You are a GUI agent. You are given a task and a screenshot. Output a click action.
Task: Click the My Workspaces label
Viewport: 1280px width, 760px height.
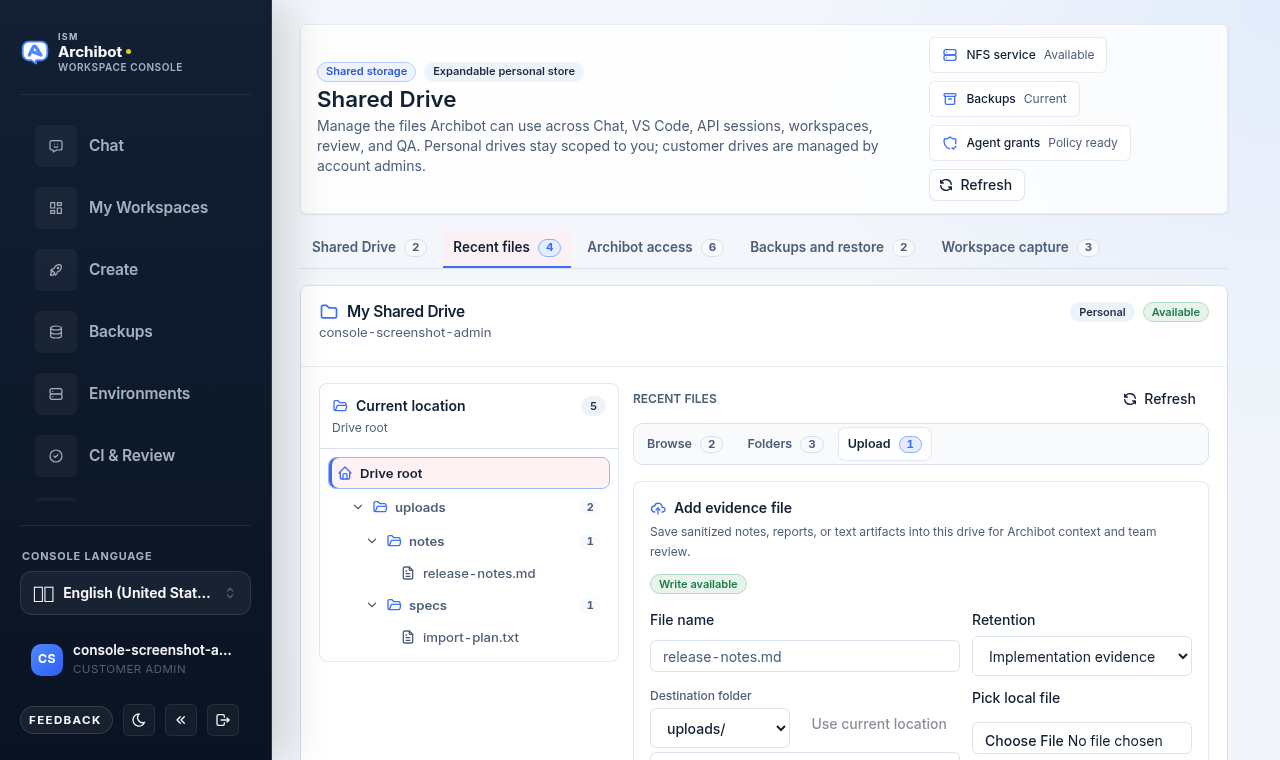pos(148,208)
